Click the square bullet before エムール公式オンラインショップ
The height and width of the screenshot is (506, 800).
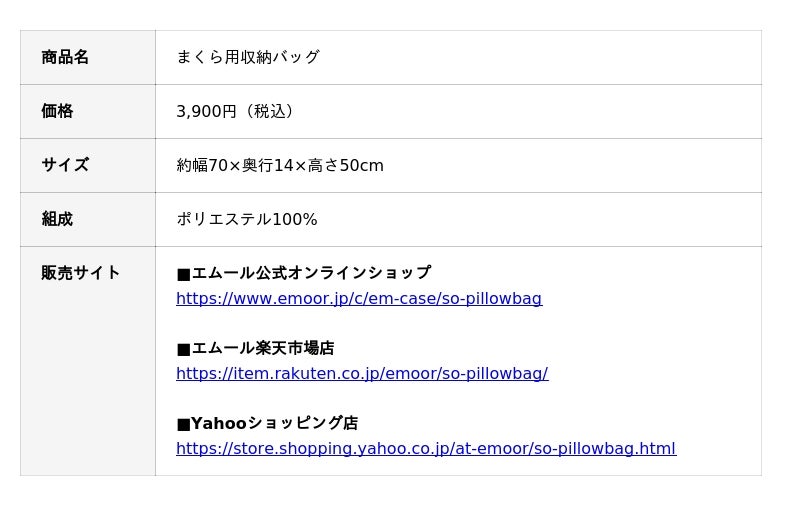tap(183, 274)
